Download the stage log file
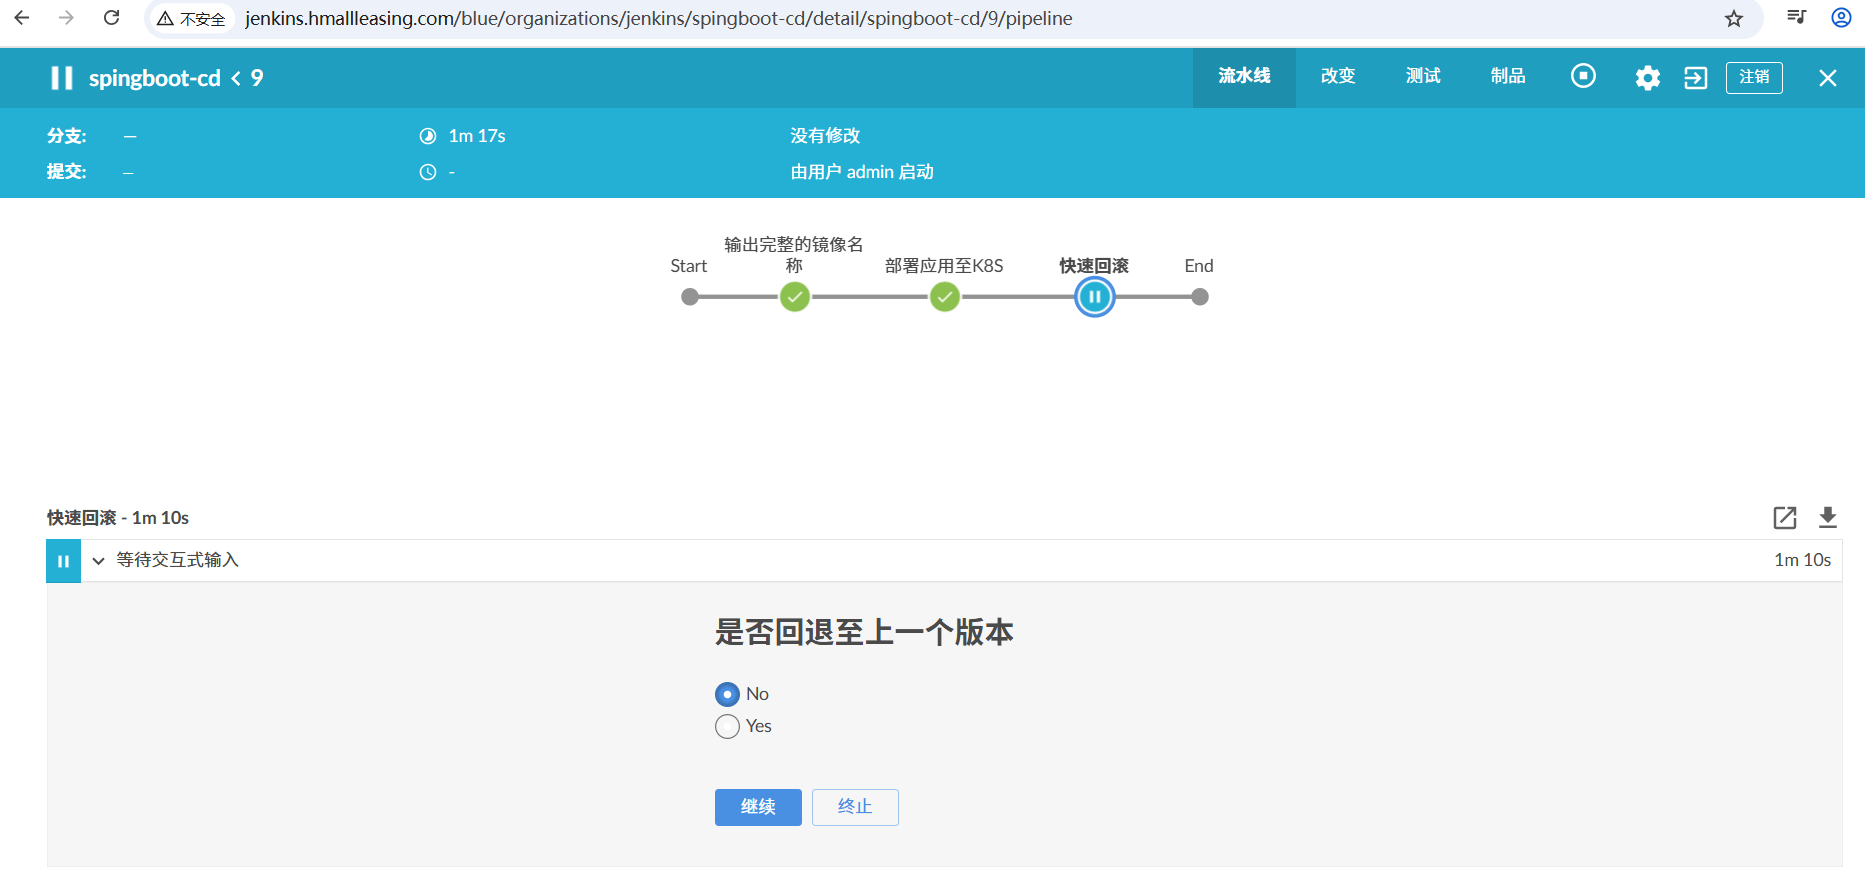This screenshot has width=1865, height=877. click(x=1827, y=517)
